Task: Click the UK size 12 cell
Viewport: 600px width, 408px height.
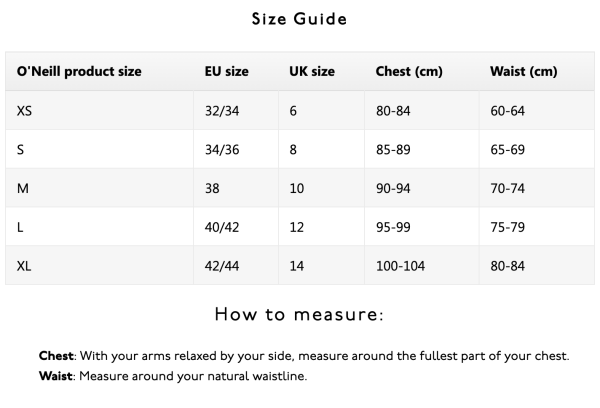Action: [x=296, y=227]
